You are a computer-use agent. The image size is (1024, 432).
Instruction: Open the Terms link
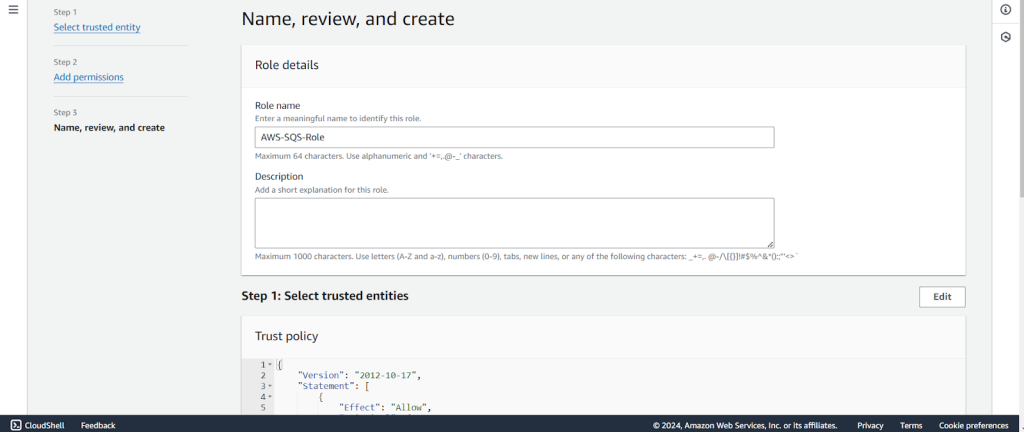(911, 425)
